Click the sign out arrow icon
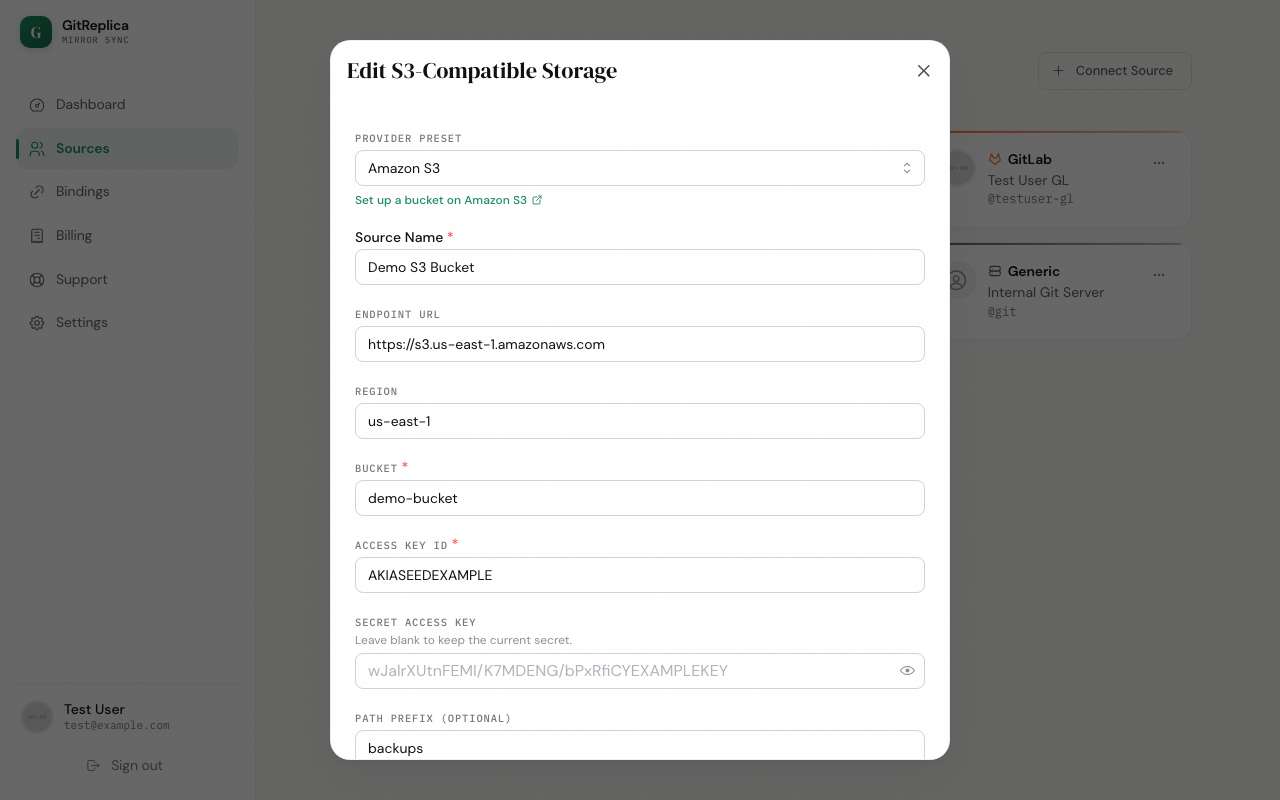The image size is (1280, 800). 94,765
